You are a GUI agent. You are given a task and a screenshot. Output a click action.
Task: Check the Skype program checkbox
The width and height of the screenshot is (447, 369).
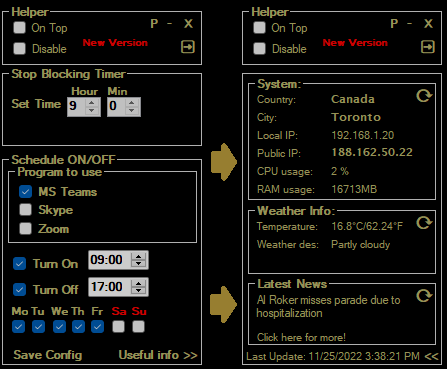pyautogui.click(x=25, y=210)
